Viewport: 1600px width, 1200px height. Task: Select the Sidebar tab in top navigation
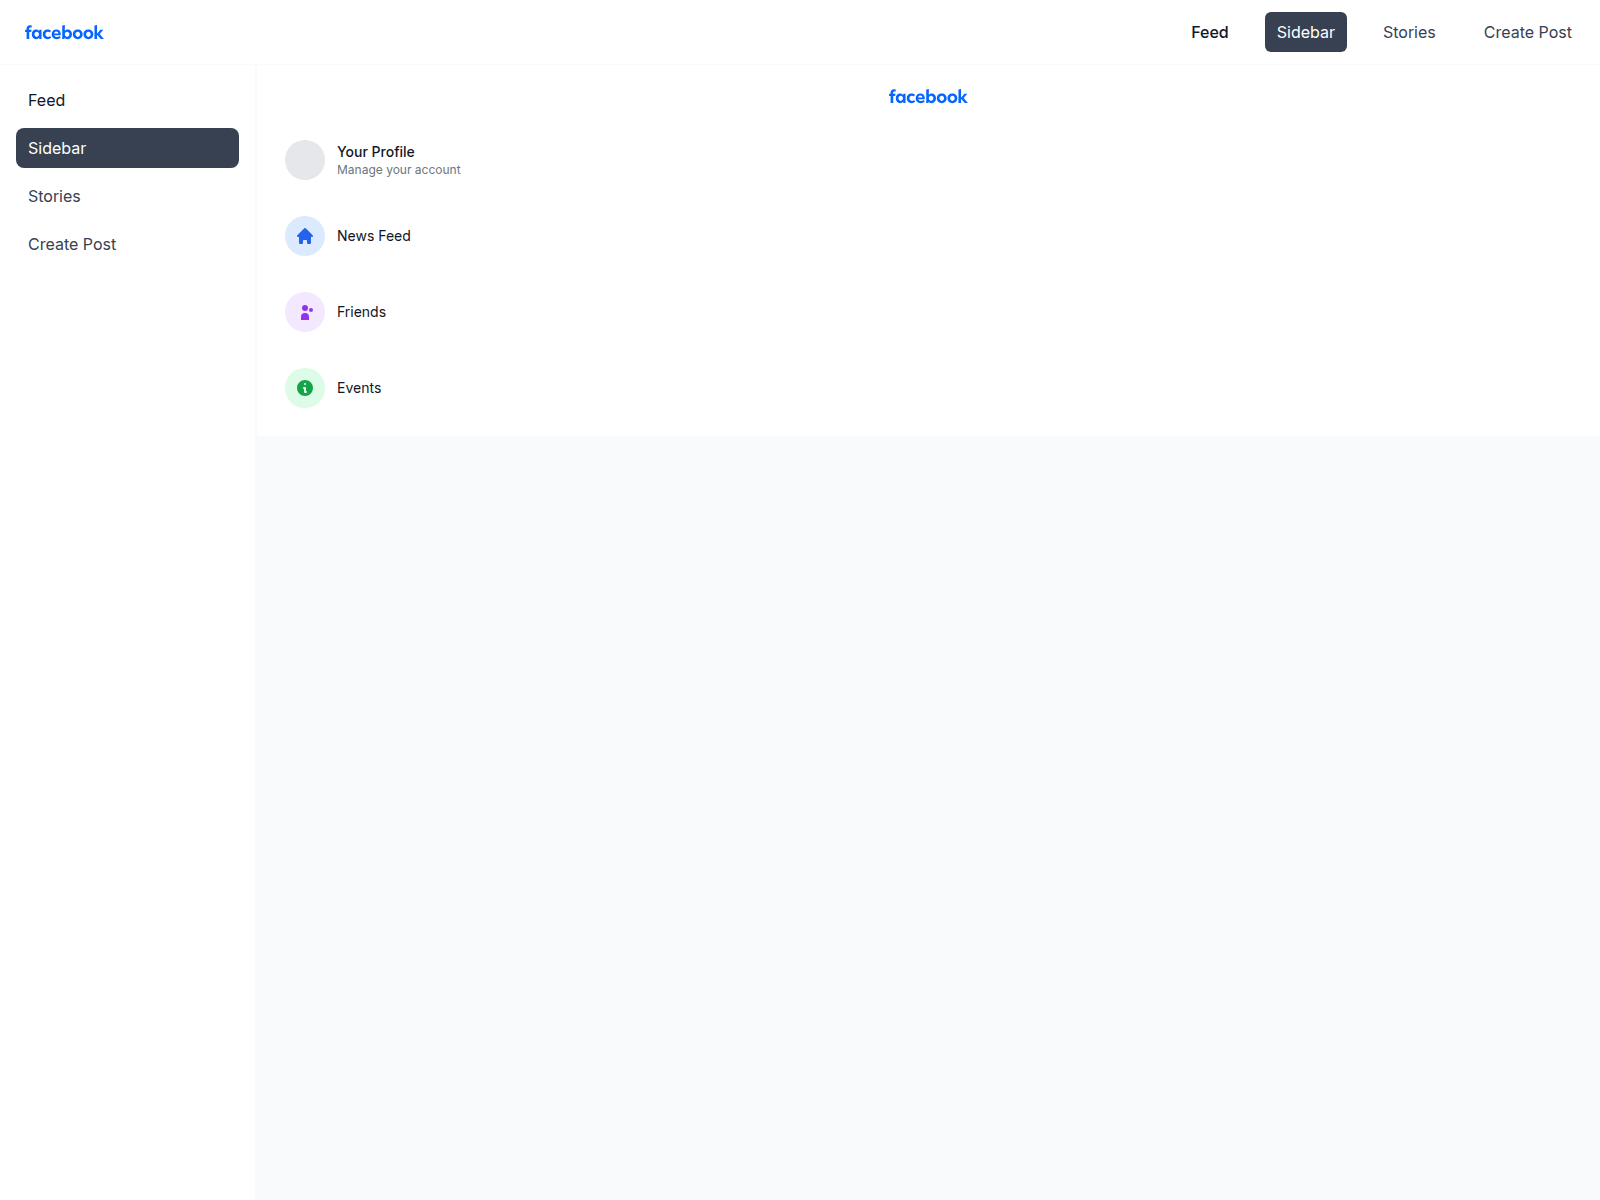pyautogui.click(x=1305, y=32)
